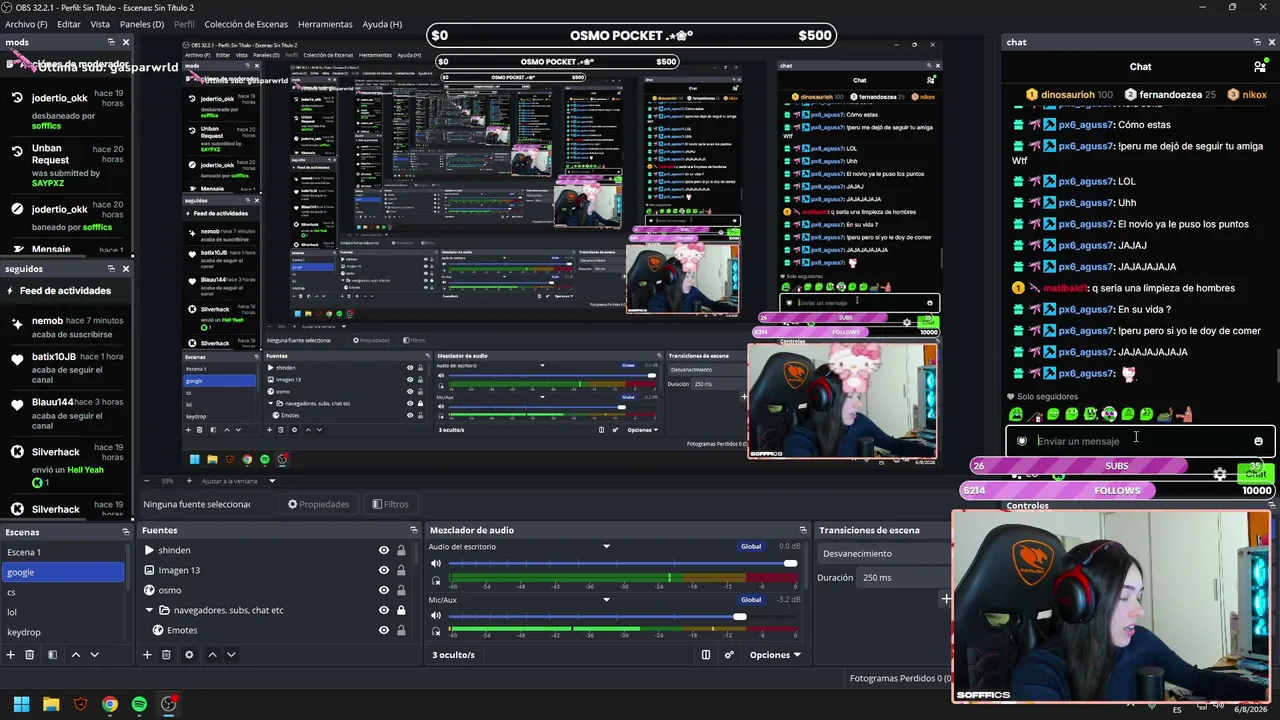This screenshot has width=1280, height=720.
Task: Select the keydrop scene
Action: click(x=64, y=632)
